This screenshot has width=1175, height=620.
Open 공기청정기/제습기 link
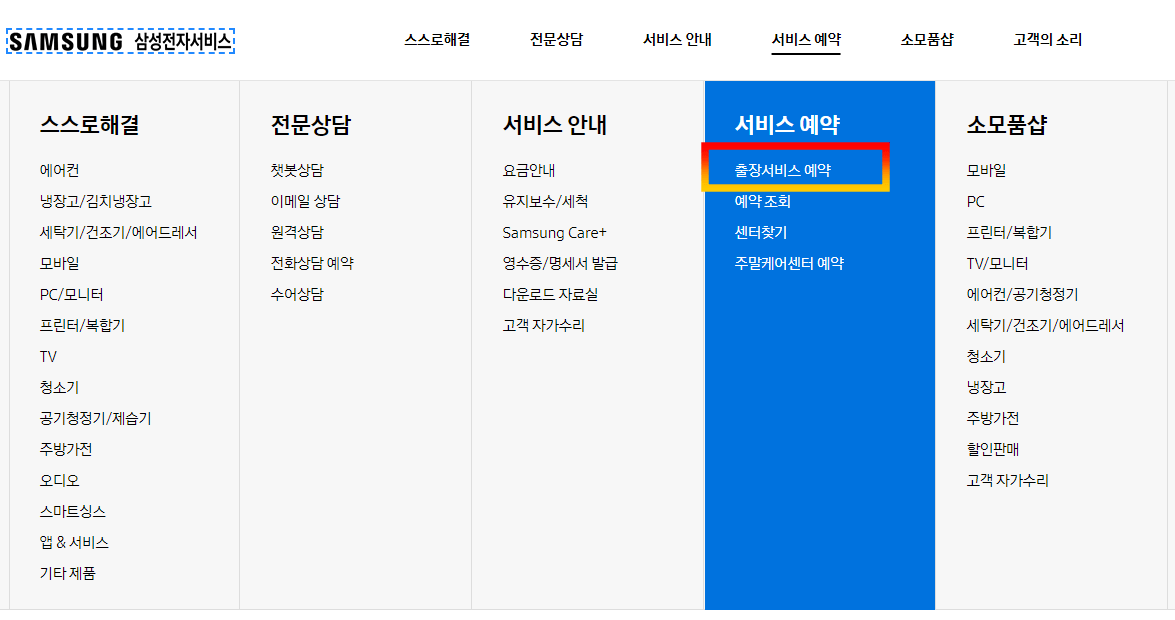95,418
